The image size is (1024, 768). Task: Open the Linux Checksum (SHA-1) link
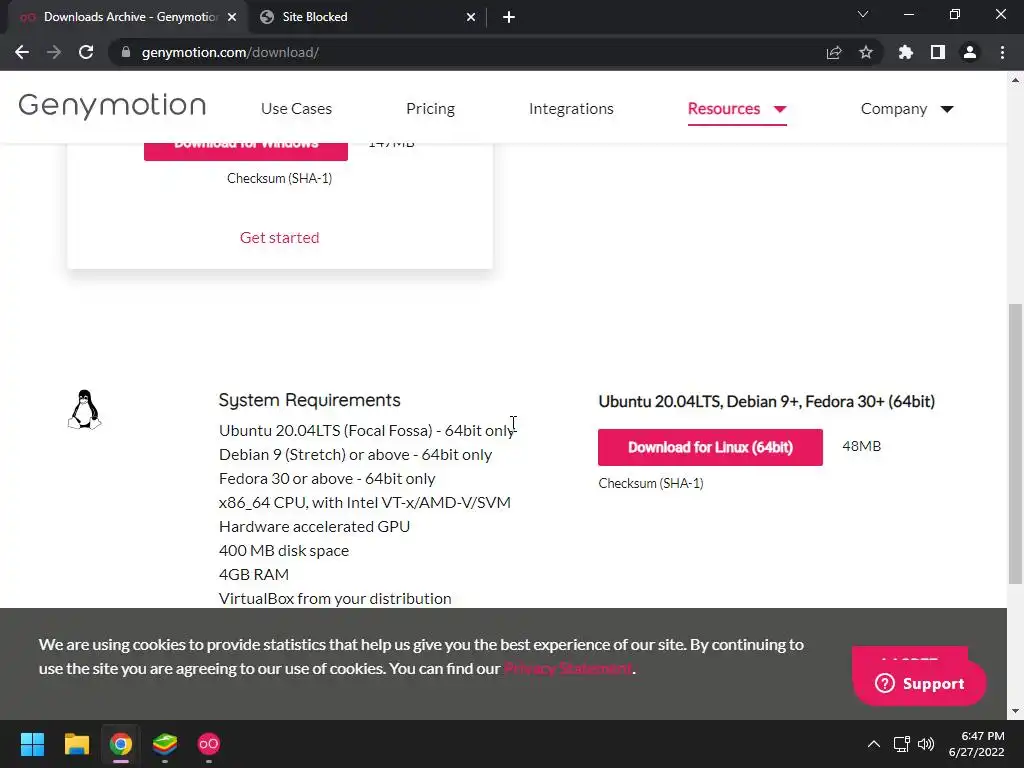(x=650, y=483)
